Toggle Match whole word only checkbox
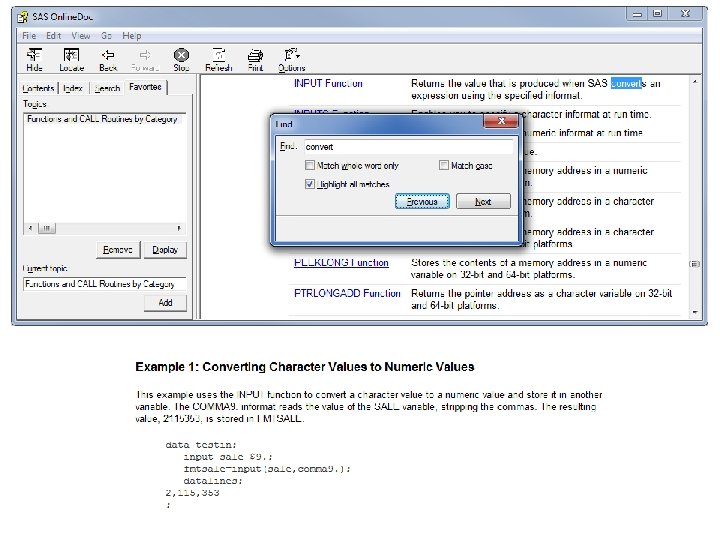The width and height of the screenshot is (720, 540). pos(310,165)
